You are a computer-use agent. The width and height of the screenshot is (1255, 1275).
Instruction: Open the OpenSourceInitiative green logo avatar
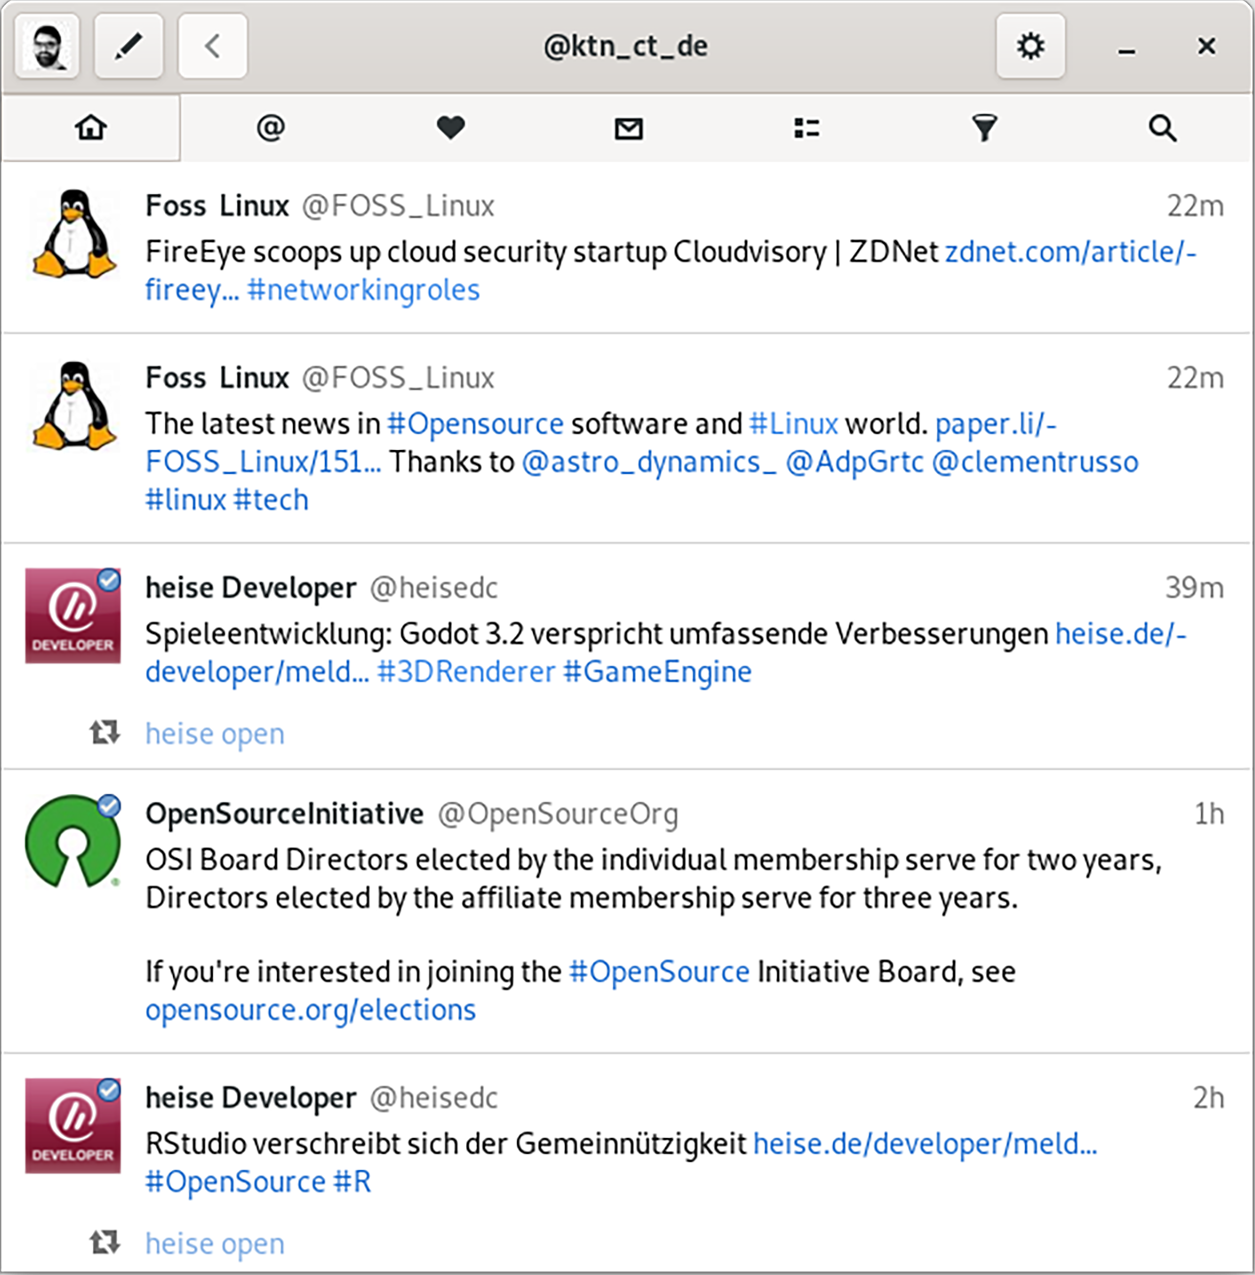(73, 842)
